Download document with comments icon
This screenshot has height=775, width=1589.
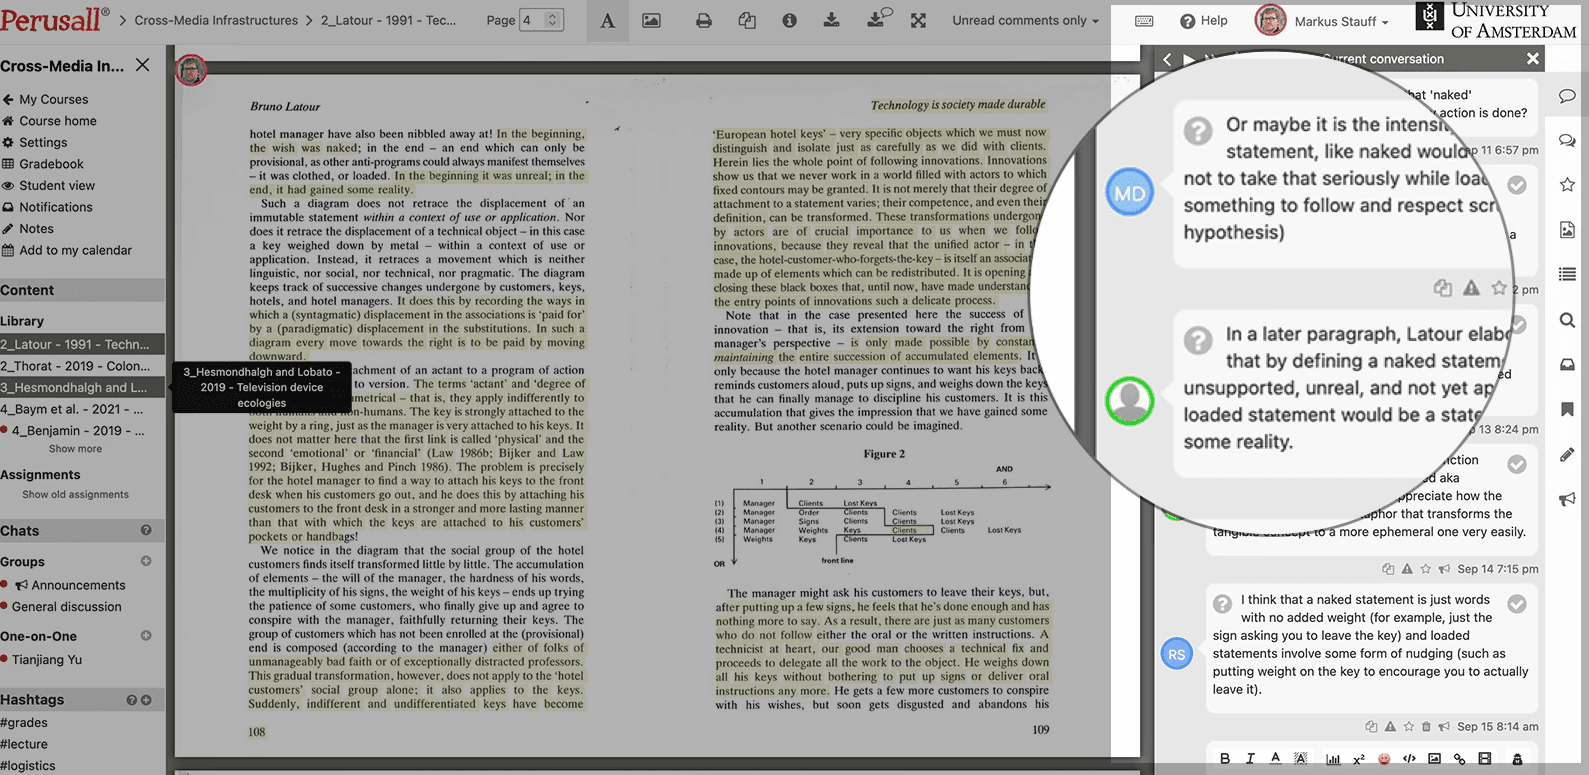[878, 19]
